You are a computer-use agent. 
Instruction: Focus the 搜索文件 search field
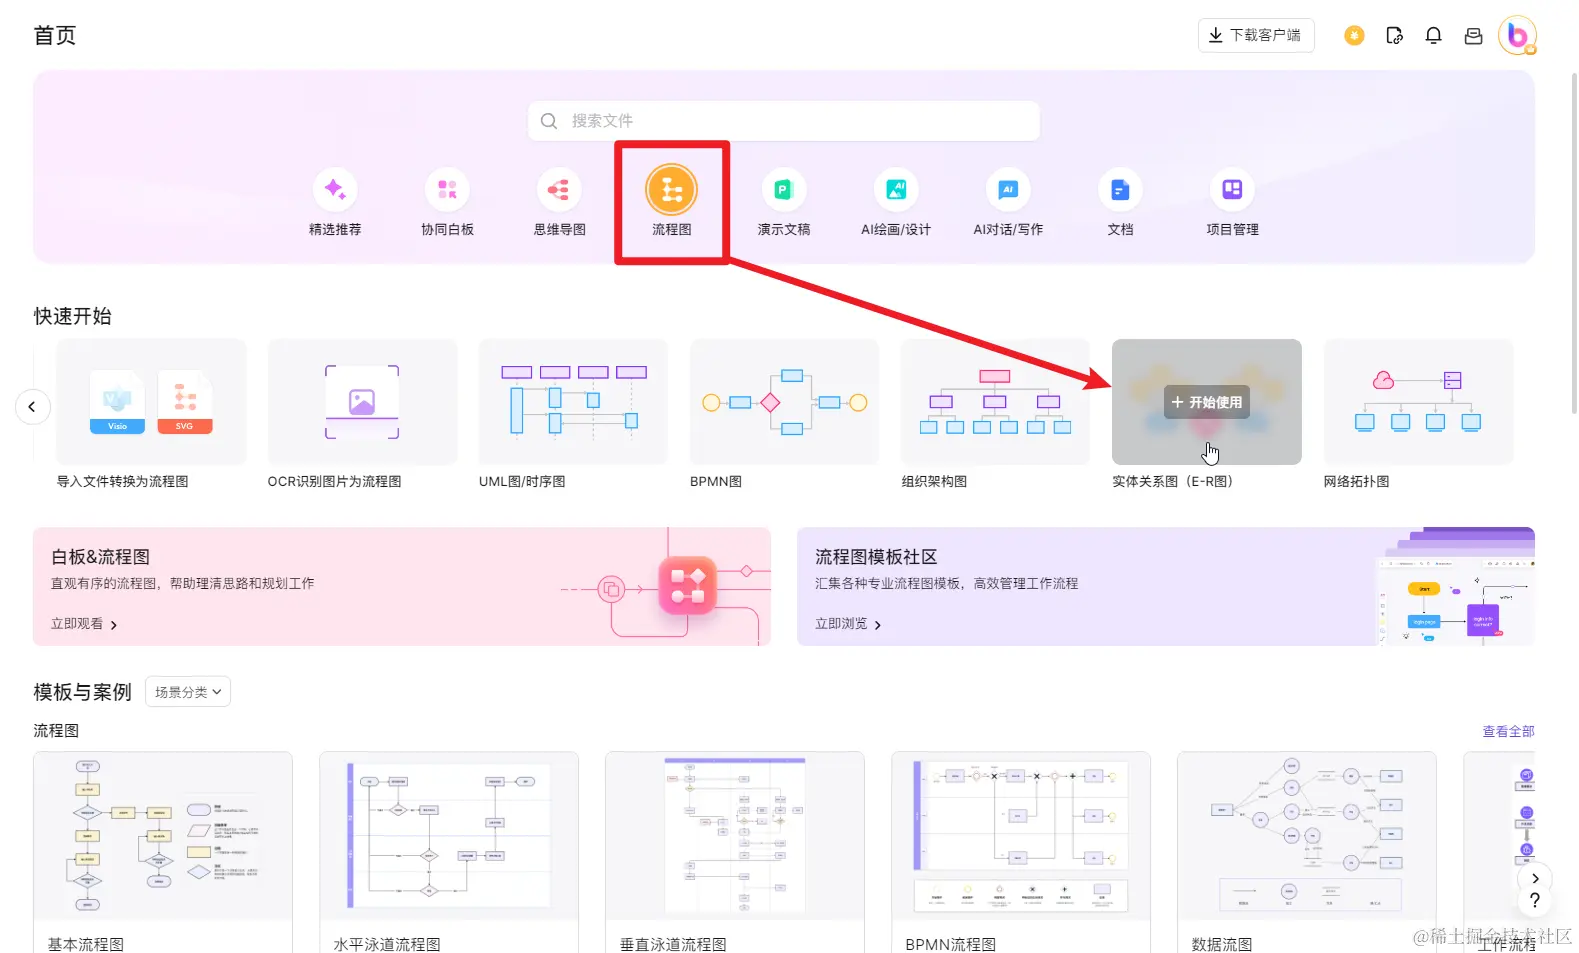784,121
